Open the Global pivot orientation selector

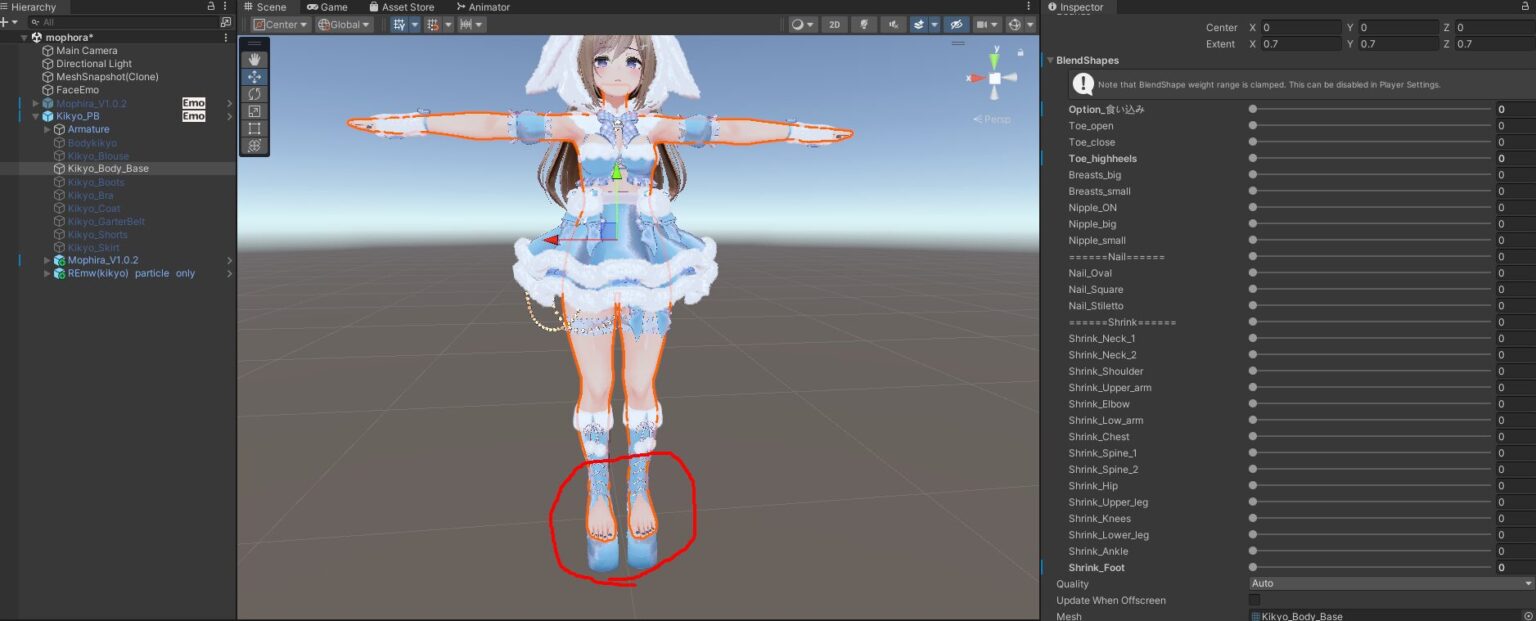344,24
